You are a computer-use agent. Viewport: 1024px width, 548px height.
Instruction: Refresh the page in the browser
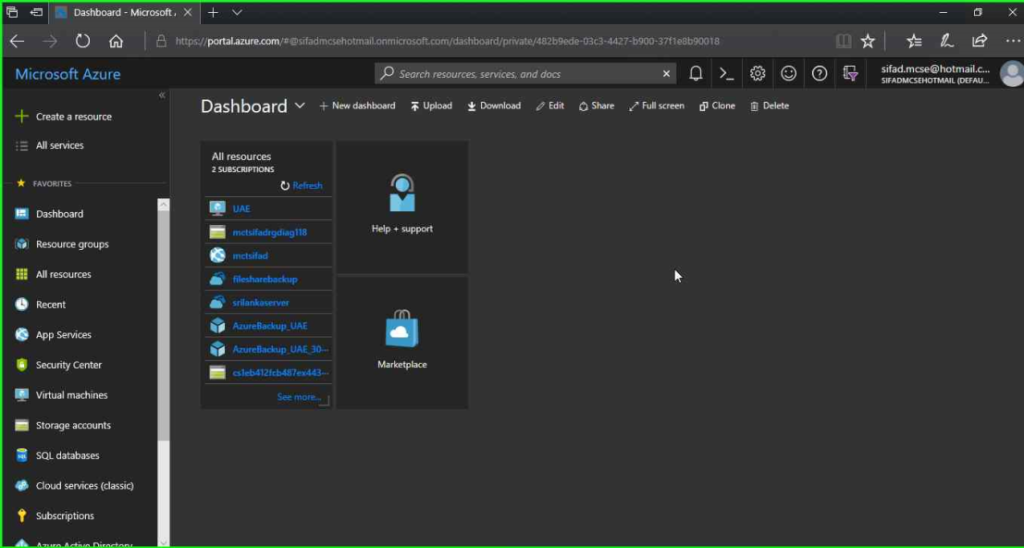82,41
